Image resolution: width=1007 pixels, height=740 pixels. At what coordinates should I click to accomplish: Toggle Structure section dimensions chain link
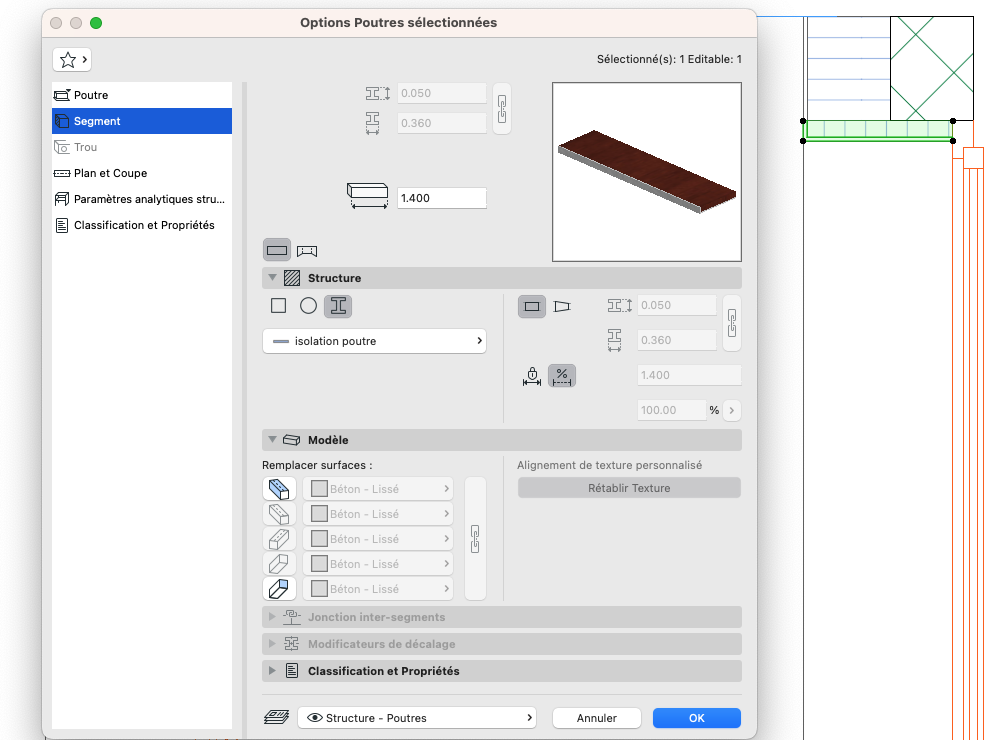pyautogui.click(x=731, y=323)
